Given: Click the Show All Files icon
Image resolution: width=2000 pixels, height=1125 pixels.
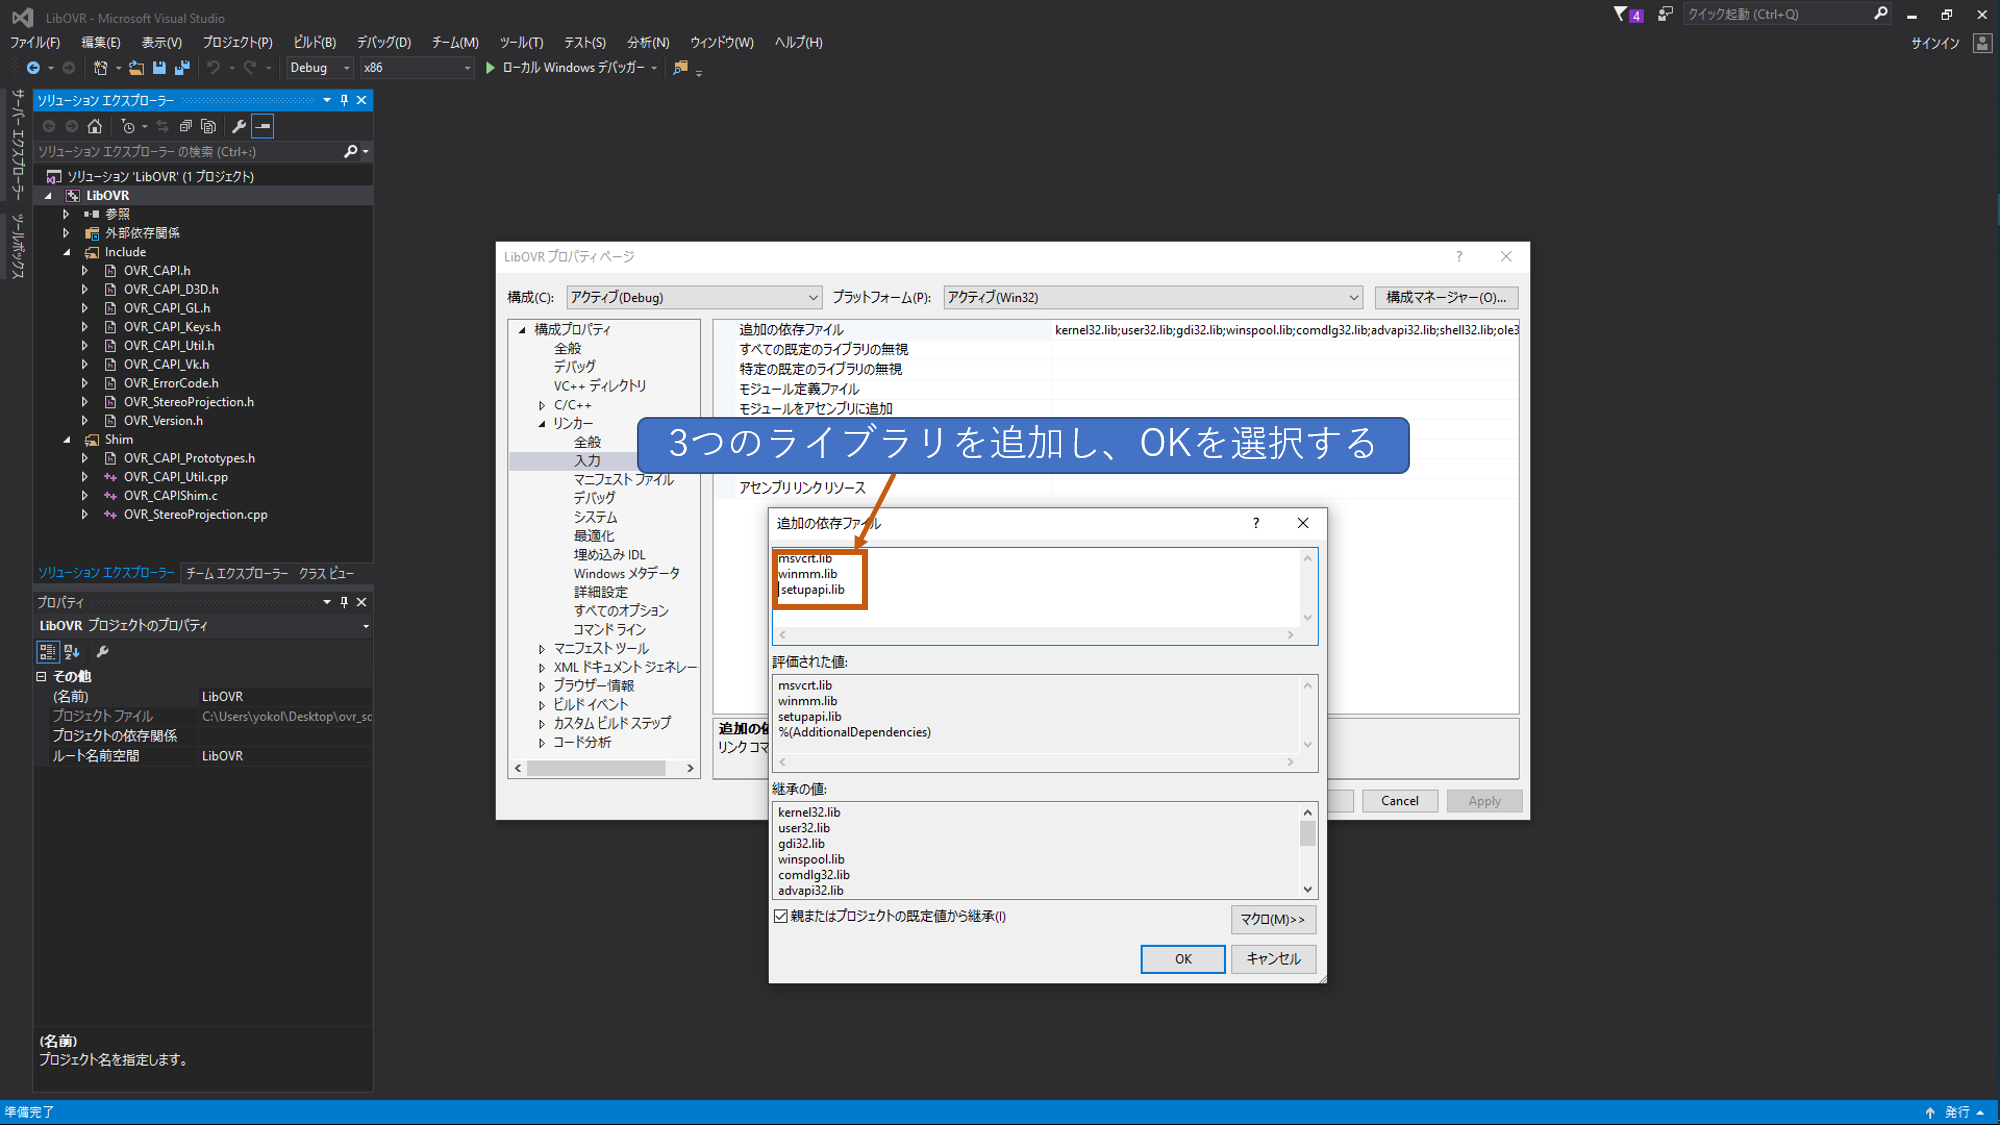Looking at the screenshot, I should (208, 126).
